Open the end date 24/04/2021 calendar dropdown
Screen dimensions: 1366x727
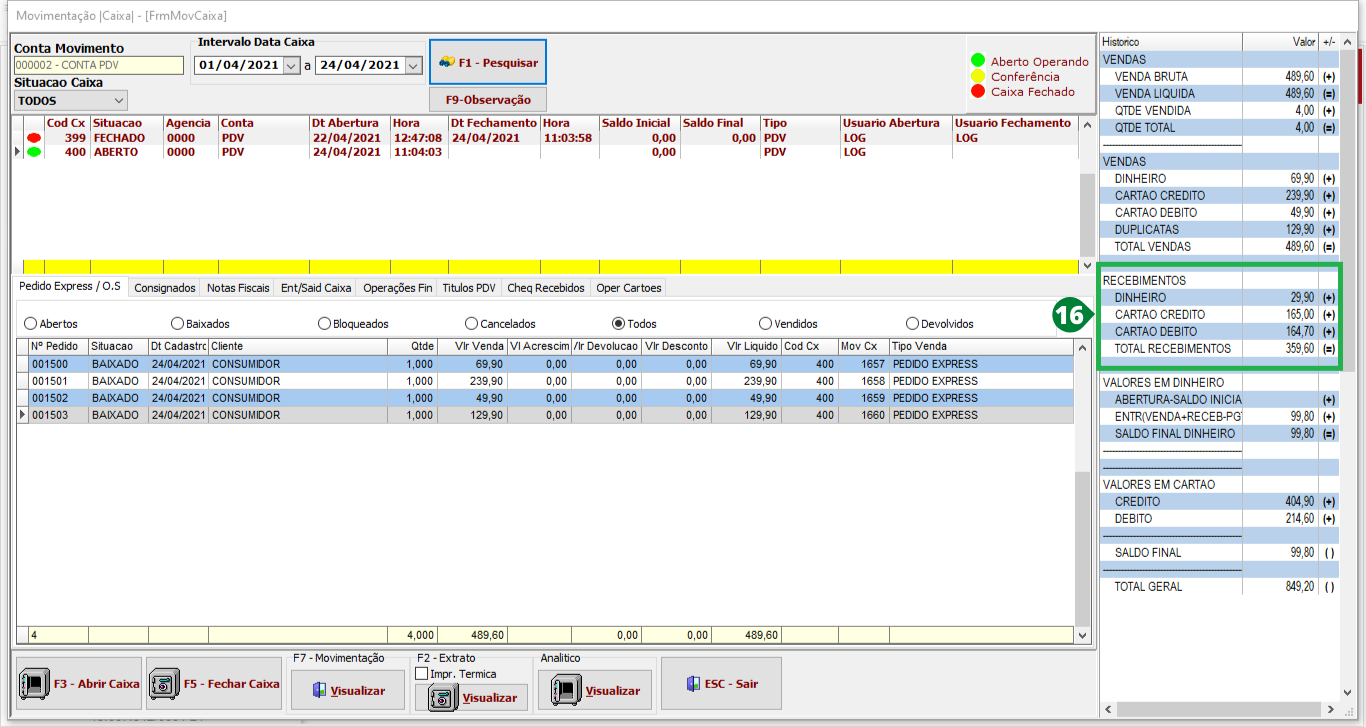(x=413, y=65)
